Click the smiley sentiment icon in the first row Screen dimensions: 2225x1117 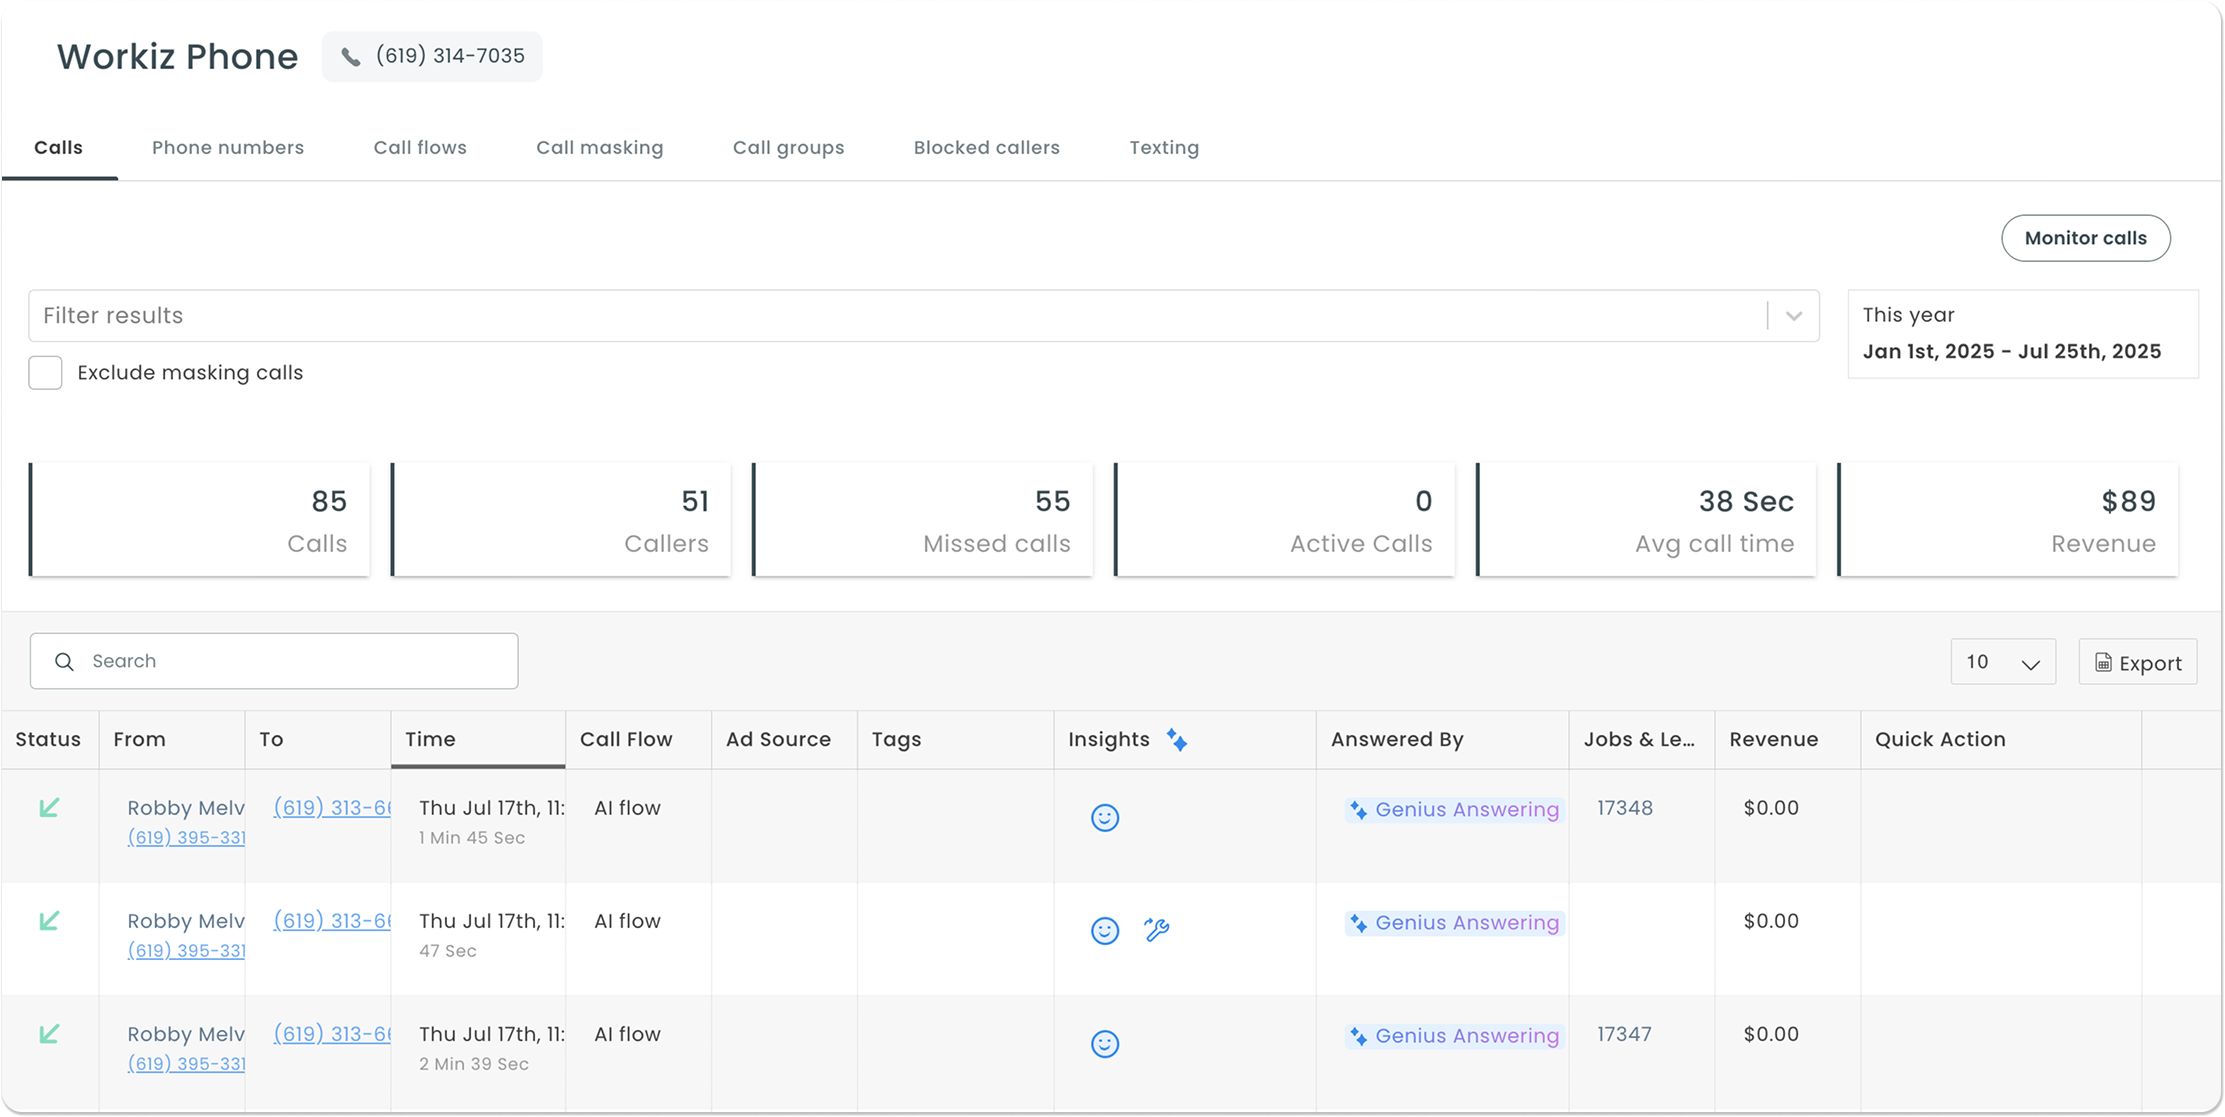tap(1104, 818)
